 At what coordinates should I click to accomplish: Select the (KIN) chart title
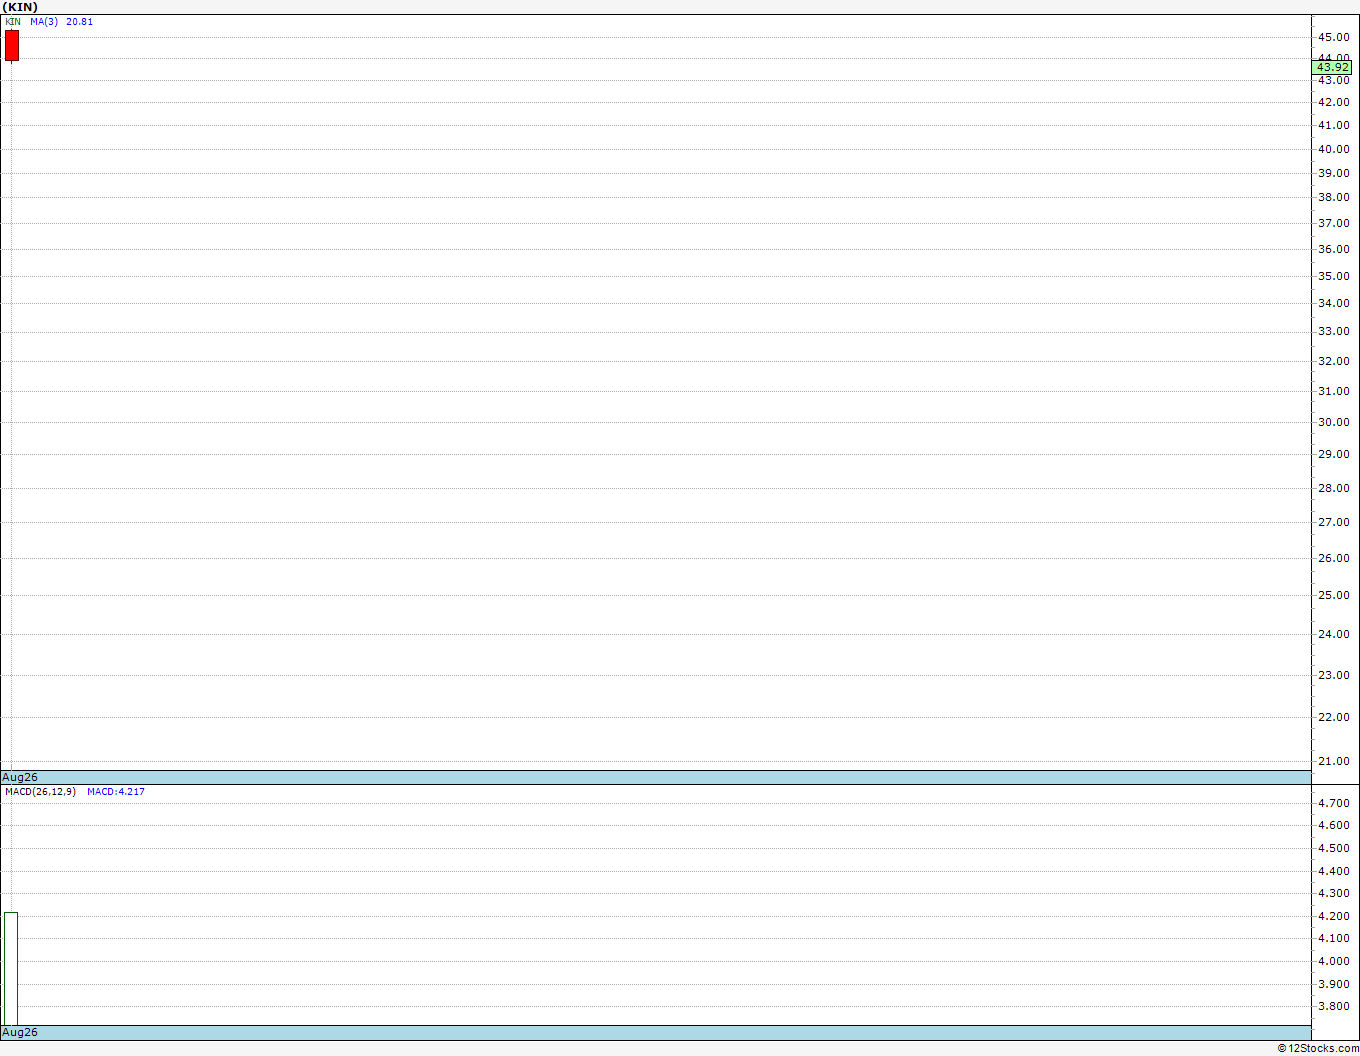(20, 7)
